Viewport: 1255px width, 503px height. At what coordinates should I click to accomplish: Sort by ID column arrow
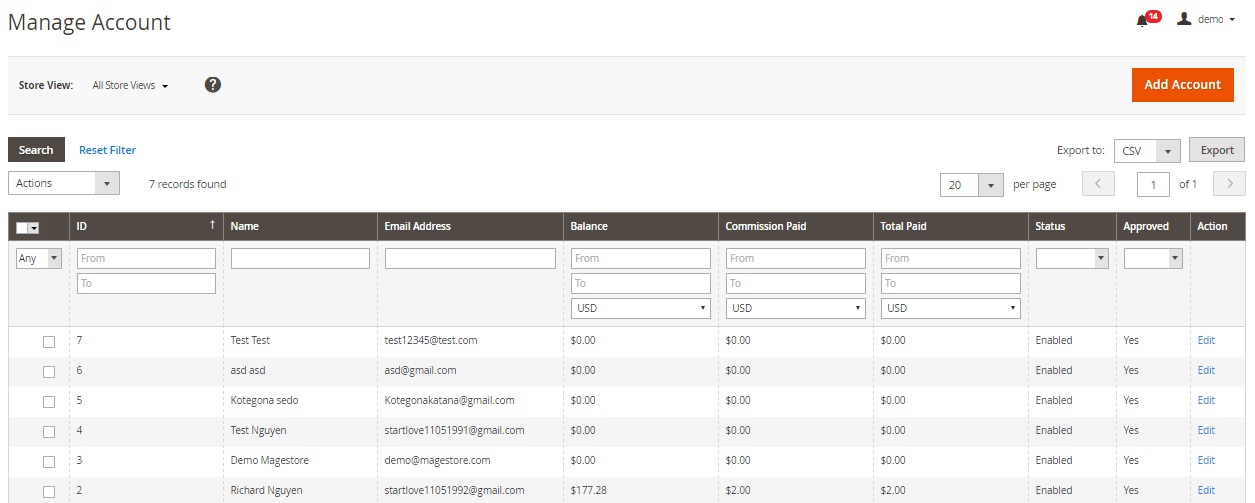212,226
